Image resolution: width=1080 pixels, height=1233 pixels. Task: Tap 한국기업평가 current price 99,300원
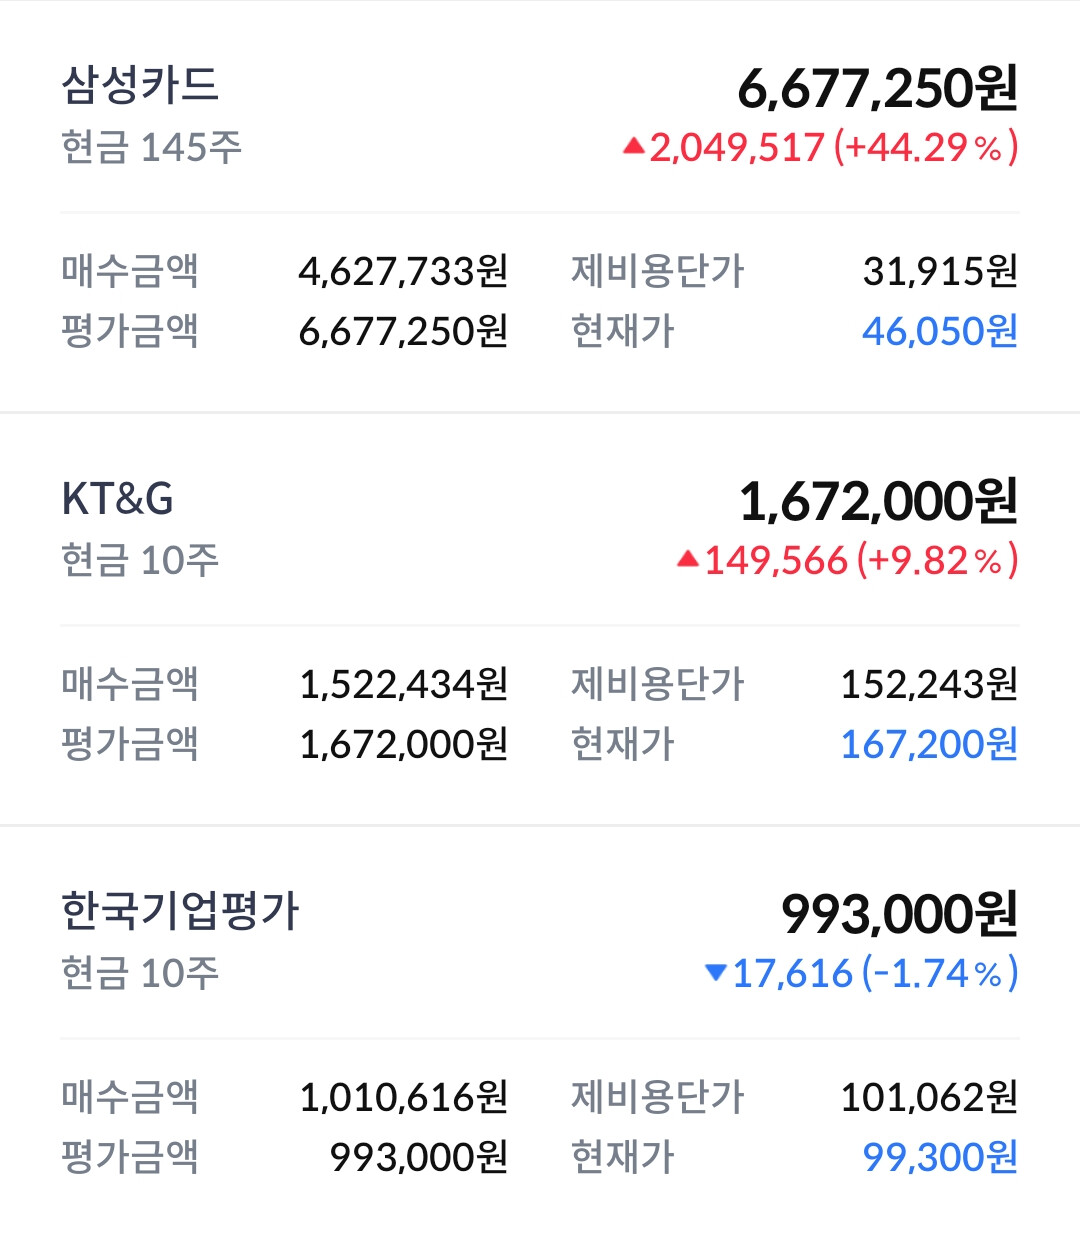tap(940, 1157)
